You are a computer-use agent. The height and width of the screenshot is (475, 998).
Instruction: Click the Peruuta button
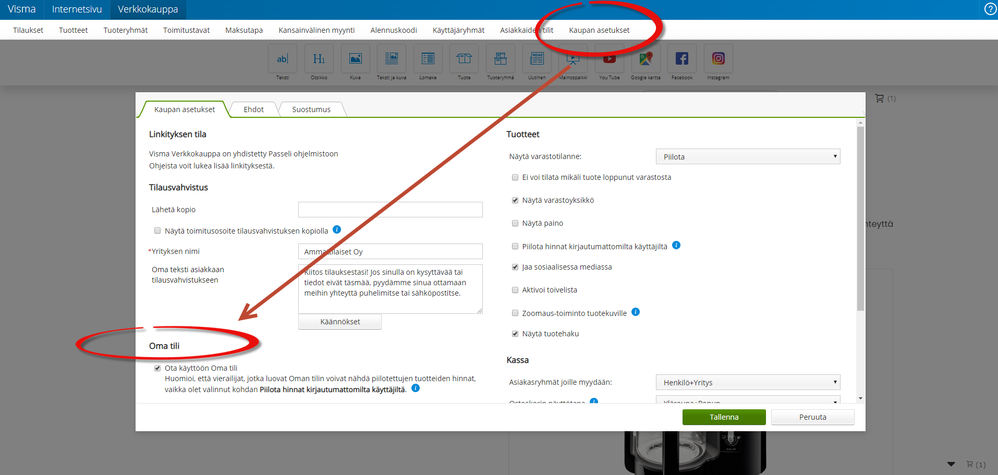click(x=812, y=418)
